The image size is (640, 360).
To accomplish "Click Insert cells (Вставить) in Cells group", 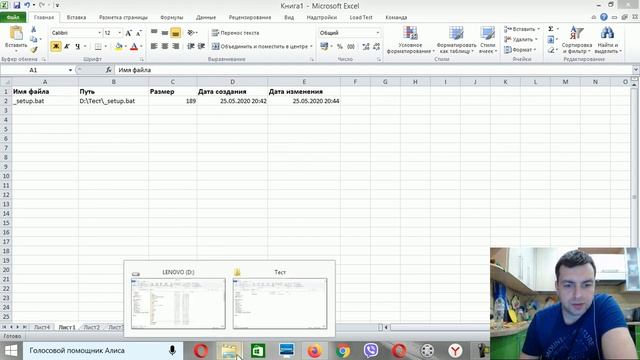I will point(522,29).
